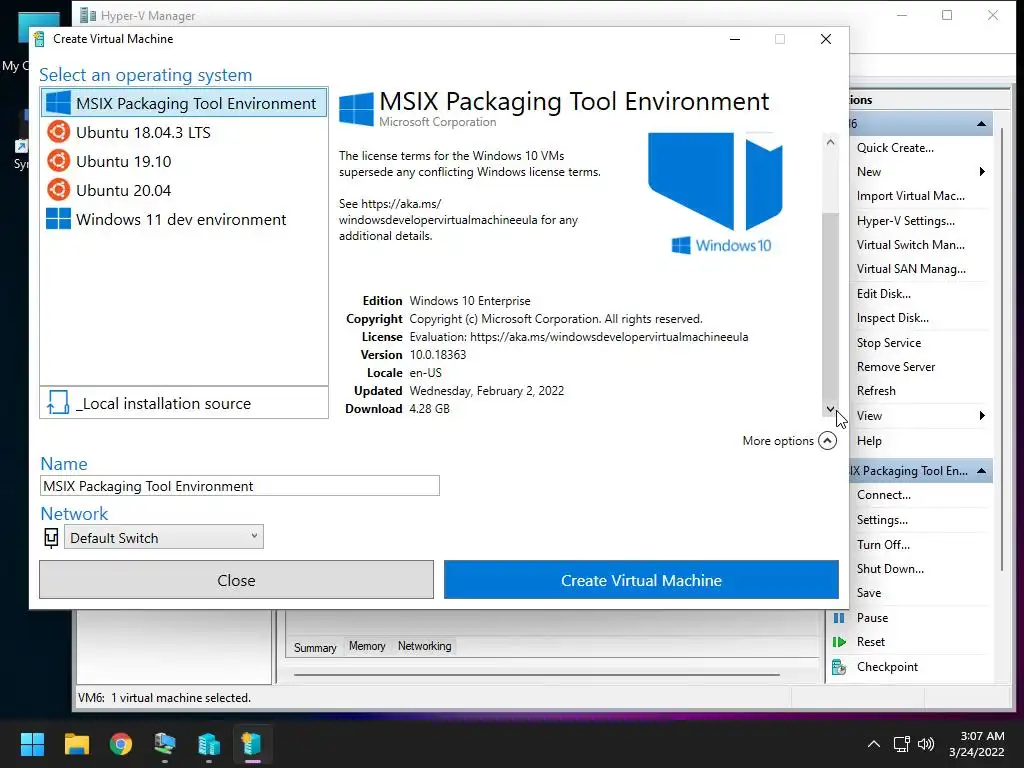
Task: Expand New submenu arrow in Actions
Action: click(x=982, y=172)
